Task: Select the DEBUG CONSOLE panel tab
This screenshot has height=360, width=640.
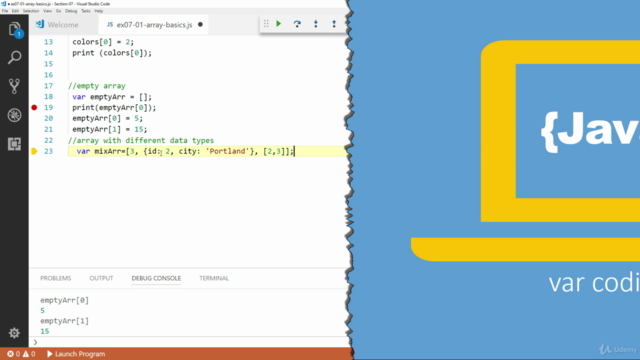Action: click(156, 278)
